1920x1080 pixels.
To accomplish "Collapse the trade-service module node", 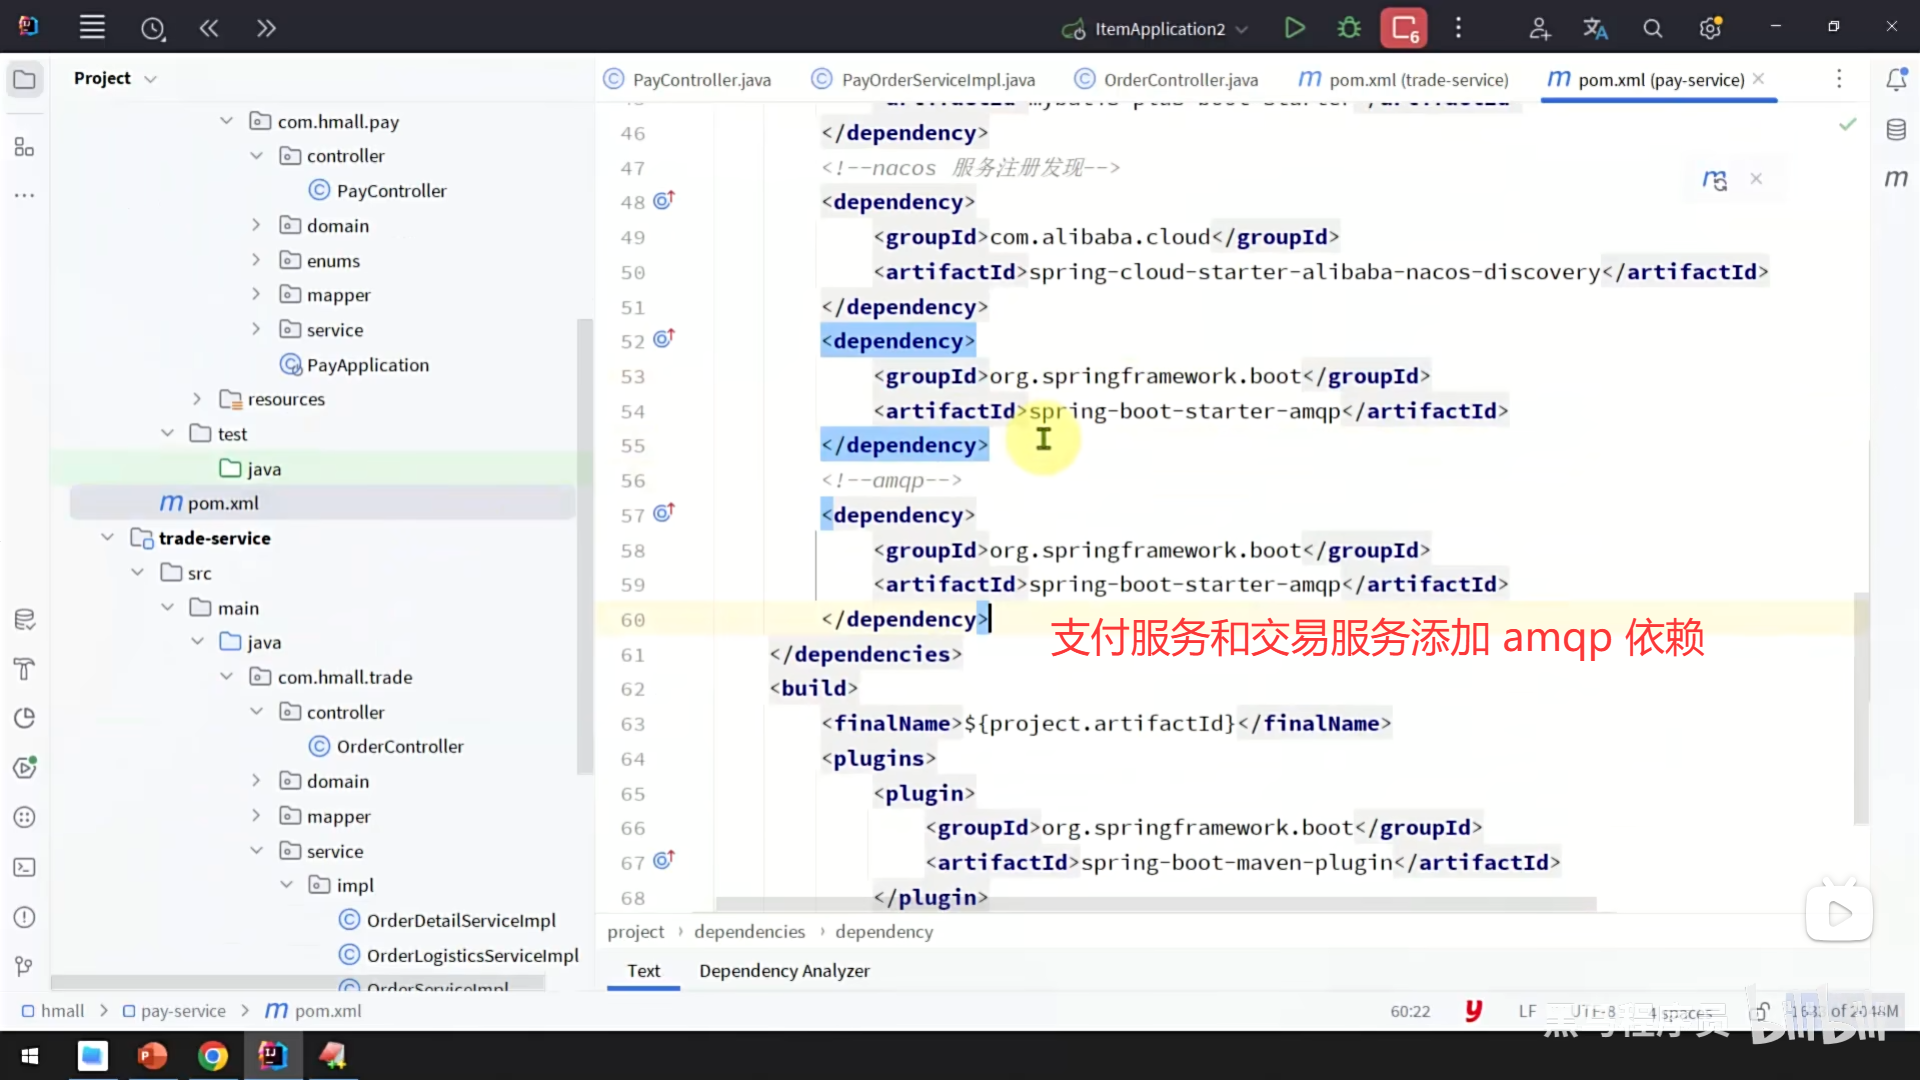I will coord(108,538).
